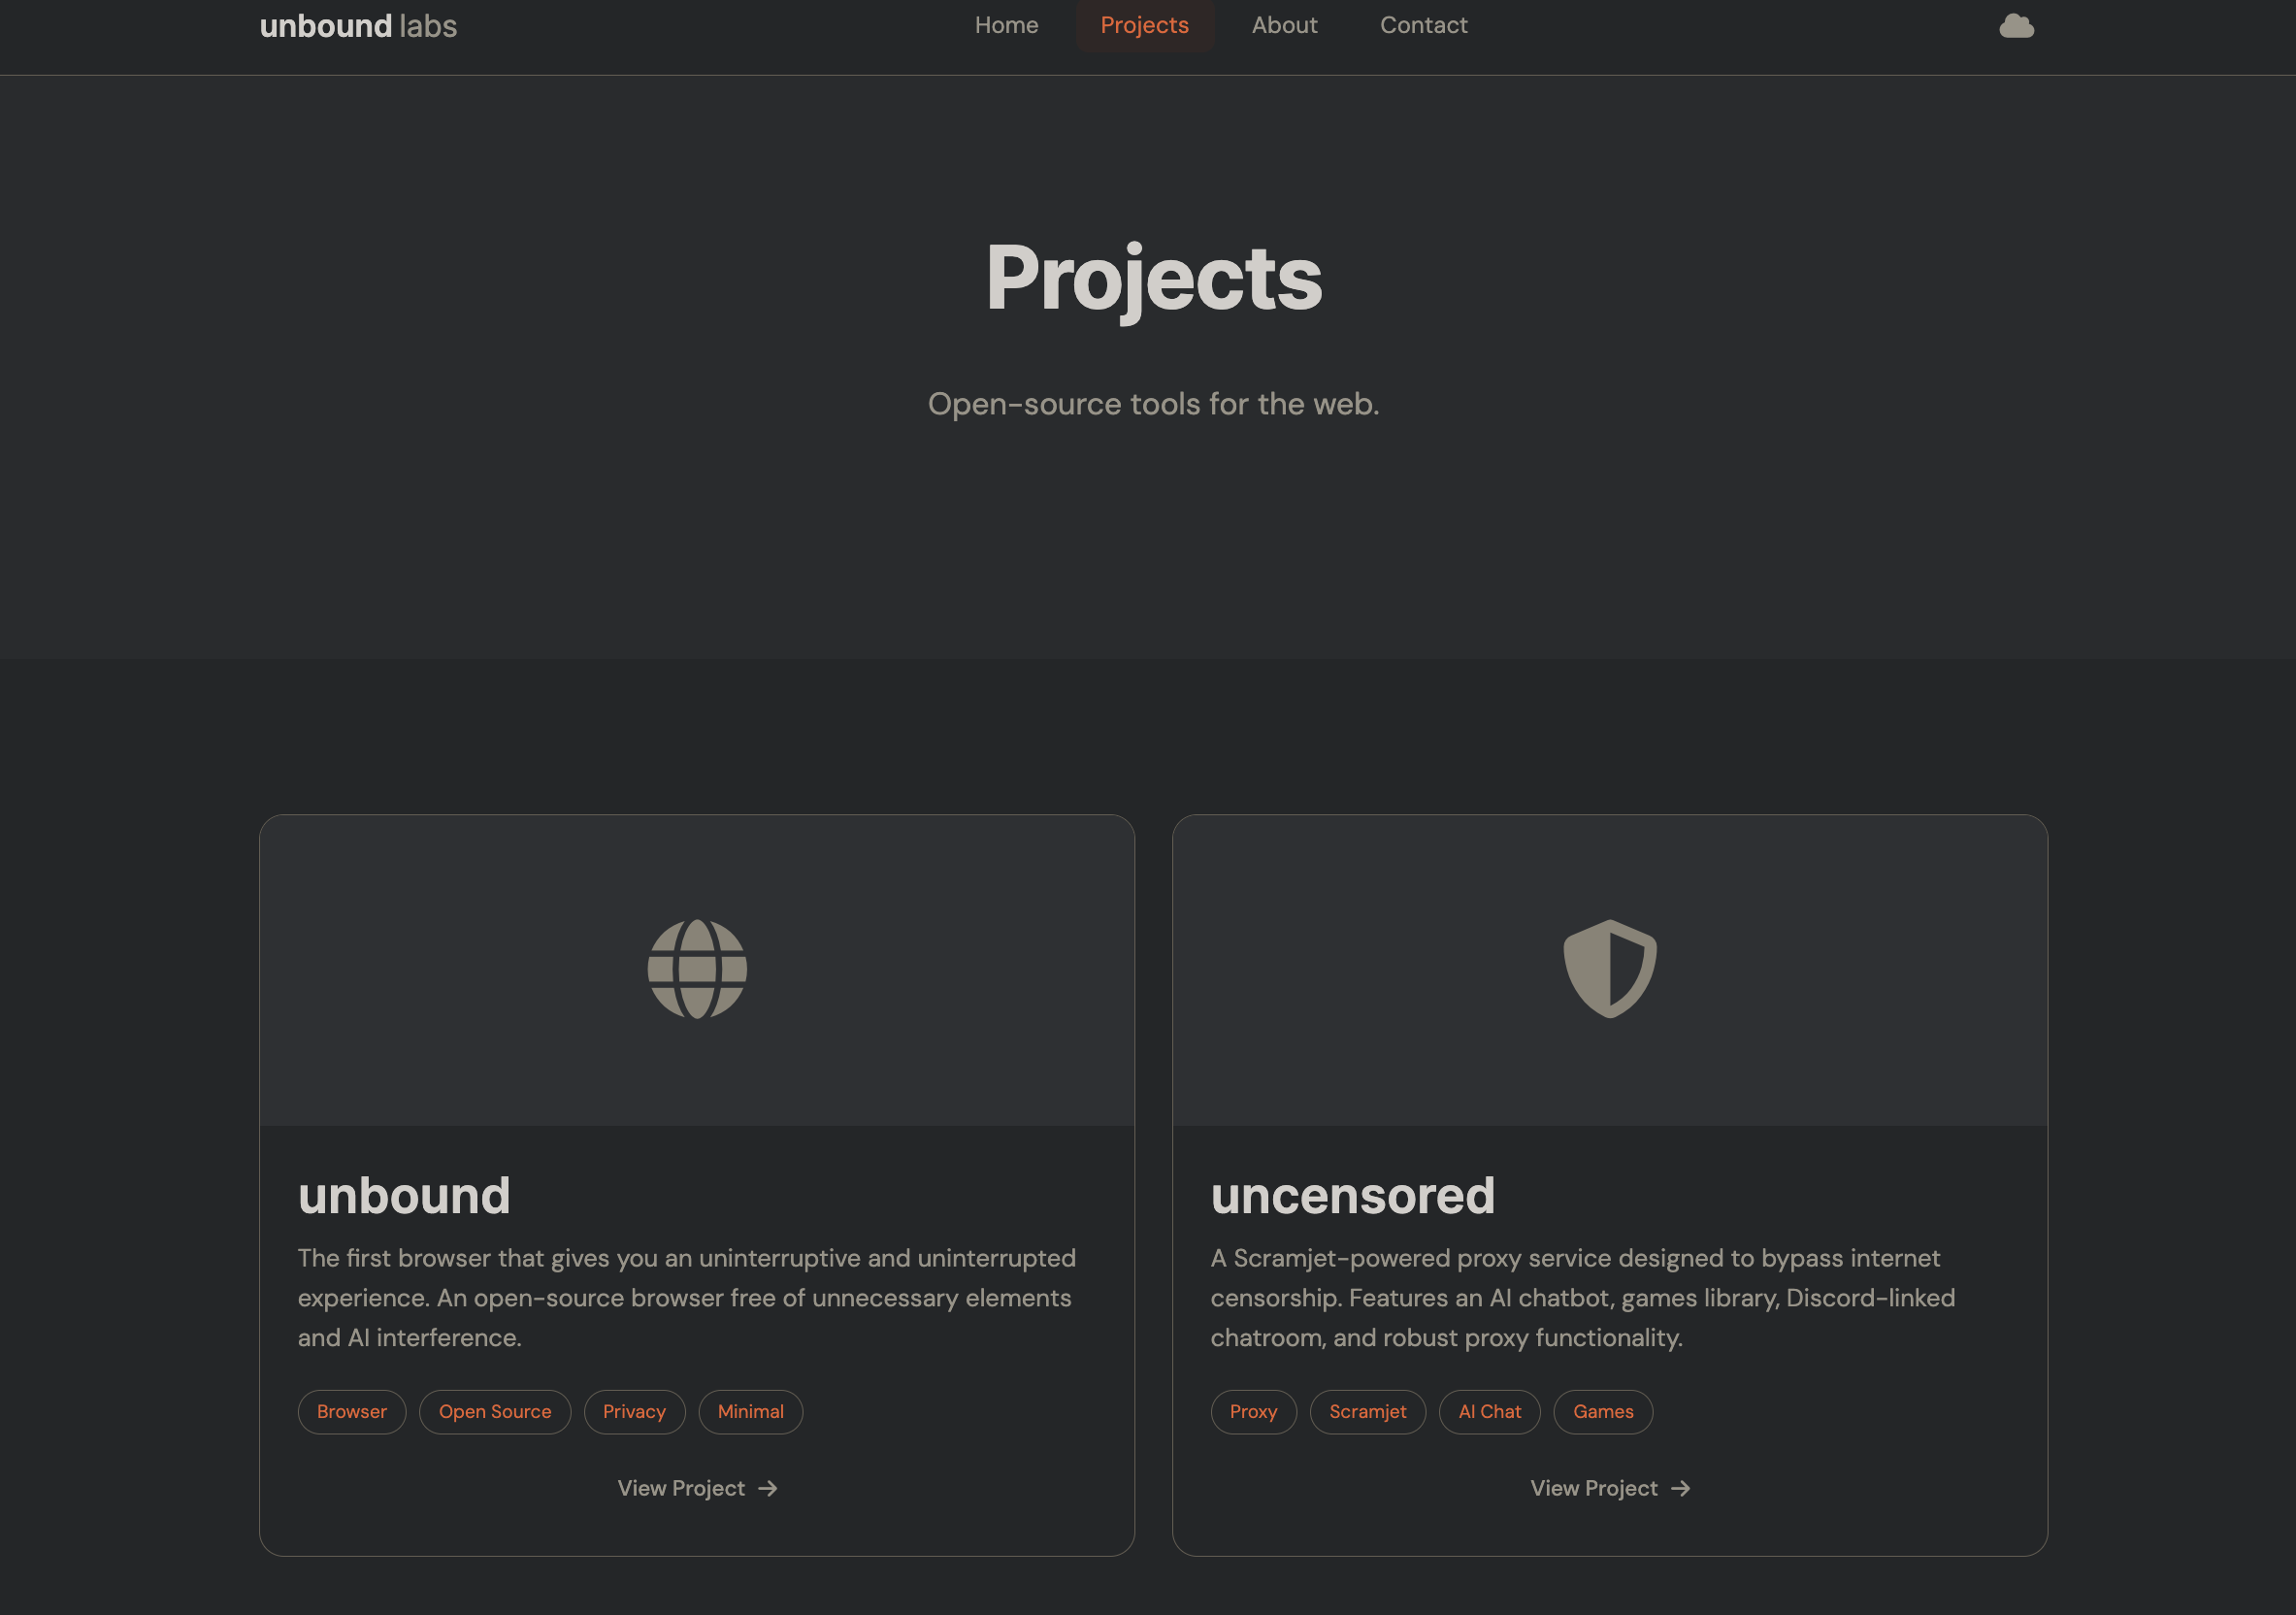Open the Home page from the navigation
The image size is (2296, 1615).
tap(1006, 25)
